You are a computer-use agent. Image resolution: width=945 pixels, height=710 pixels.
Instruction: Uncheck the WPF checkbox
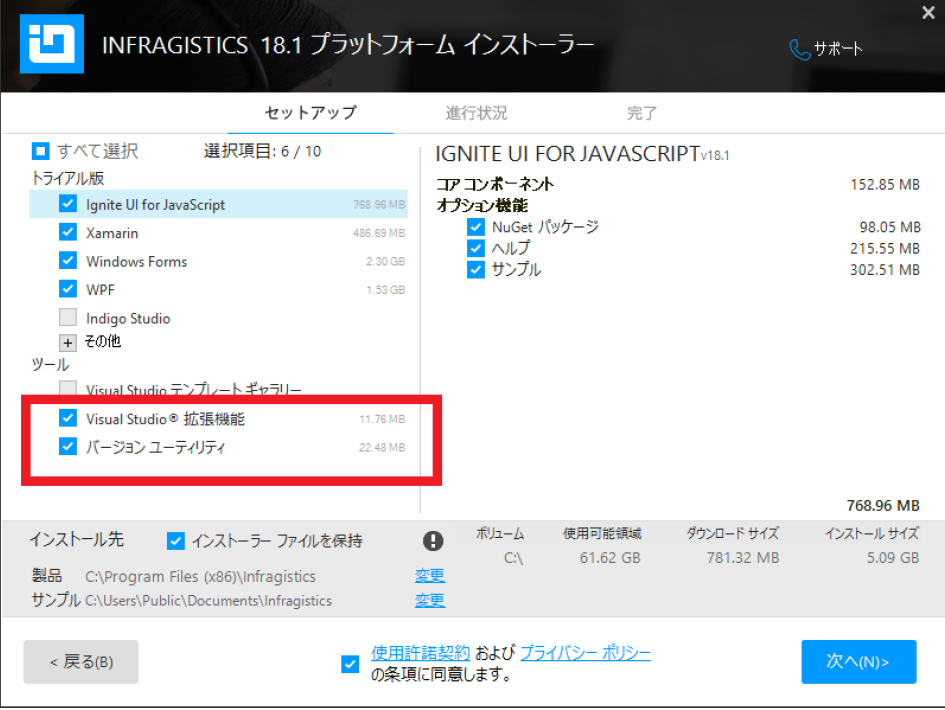pyautogui.click(x=68, y=289)
